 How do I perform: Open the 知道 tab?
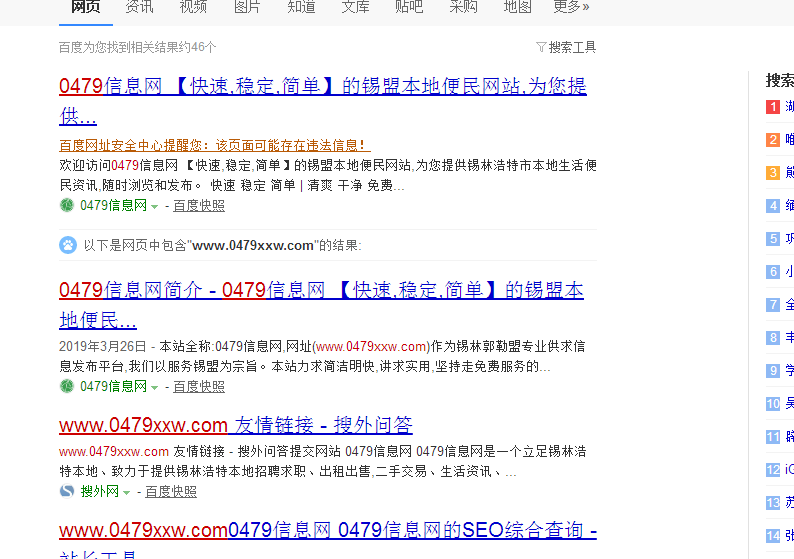click(x=301, y=7)
